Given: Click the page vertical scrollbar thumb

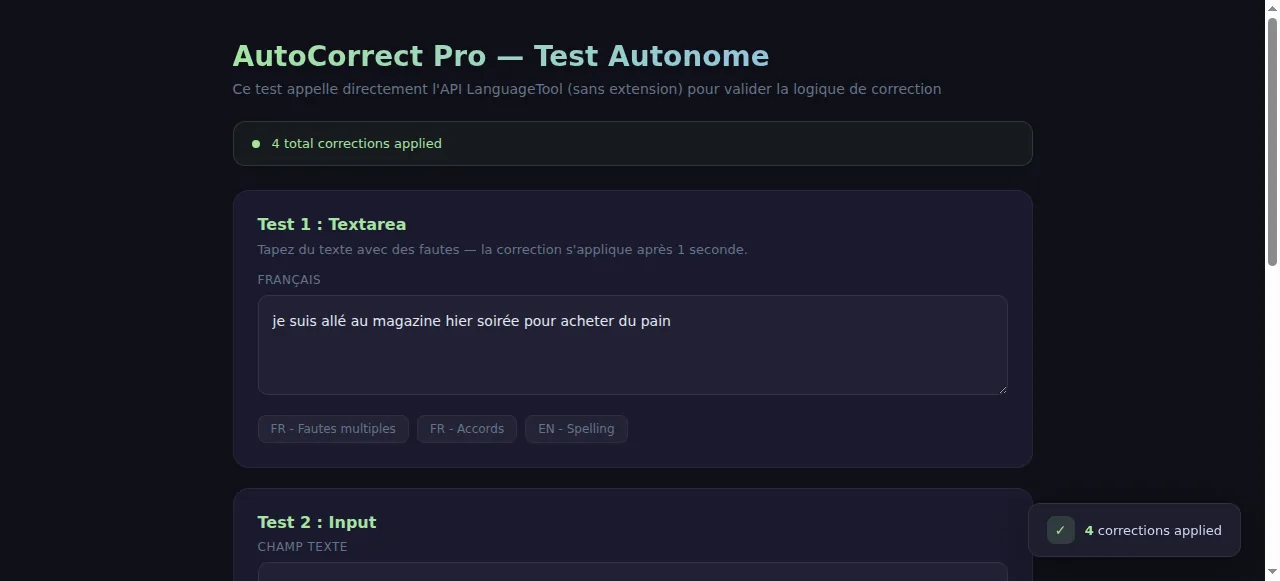Looking at the screenshot, I should pos(1272,142).
